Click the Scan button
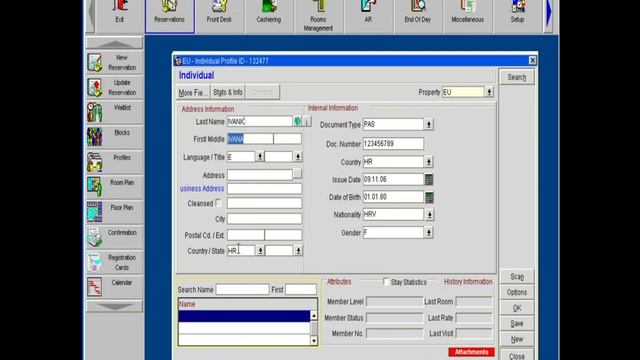 click(x=517, y=277)
